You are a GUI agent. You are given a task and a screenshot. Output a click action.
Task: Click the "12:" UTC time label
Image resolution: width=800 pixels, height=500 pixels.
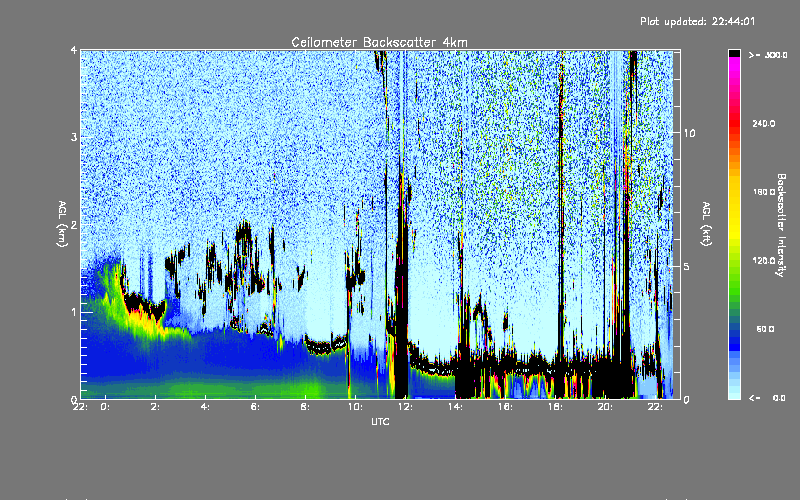pyautogui.click(x=406, y=407)
